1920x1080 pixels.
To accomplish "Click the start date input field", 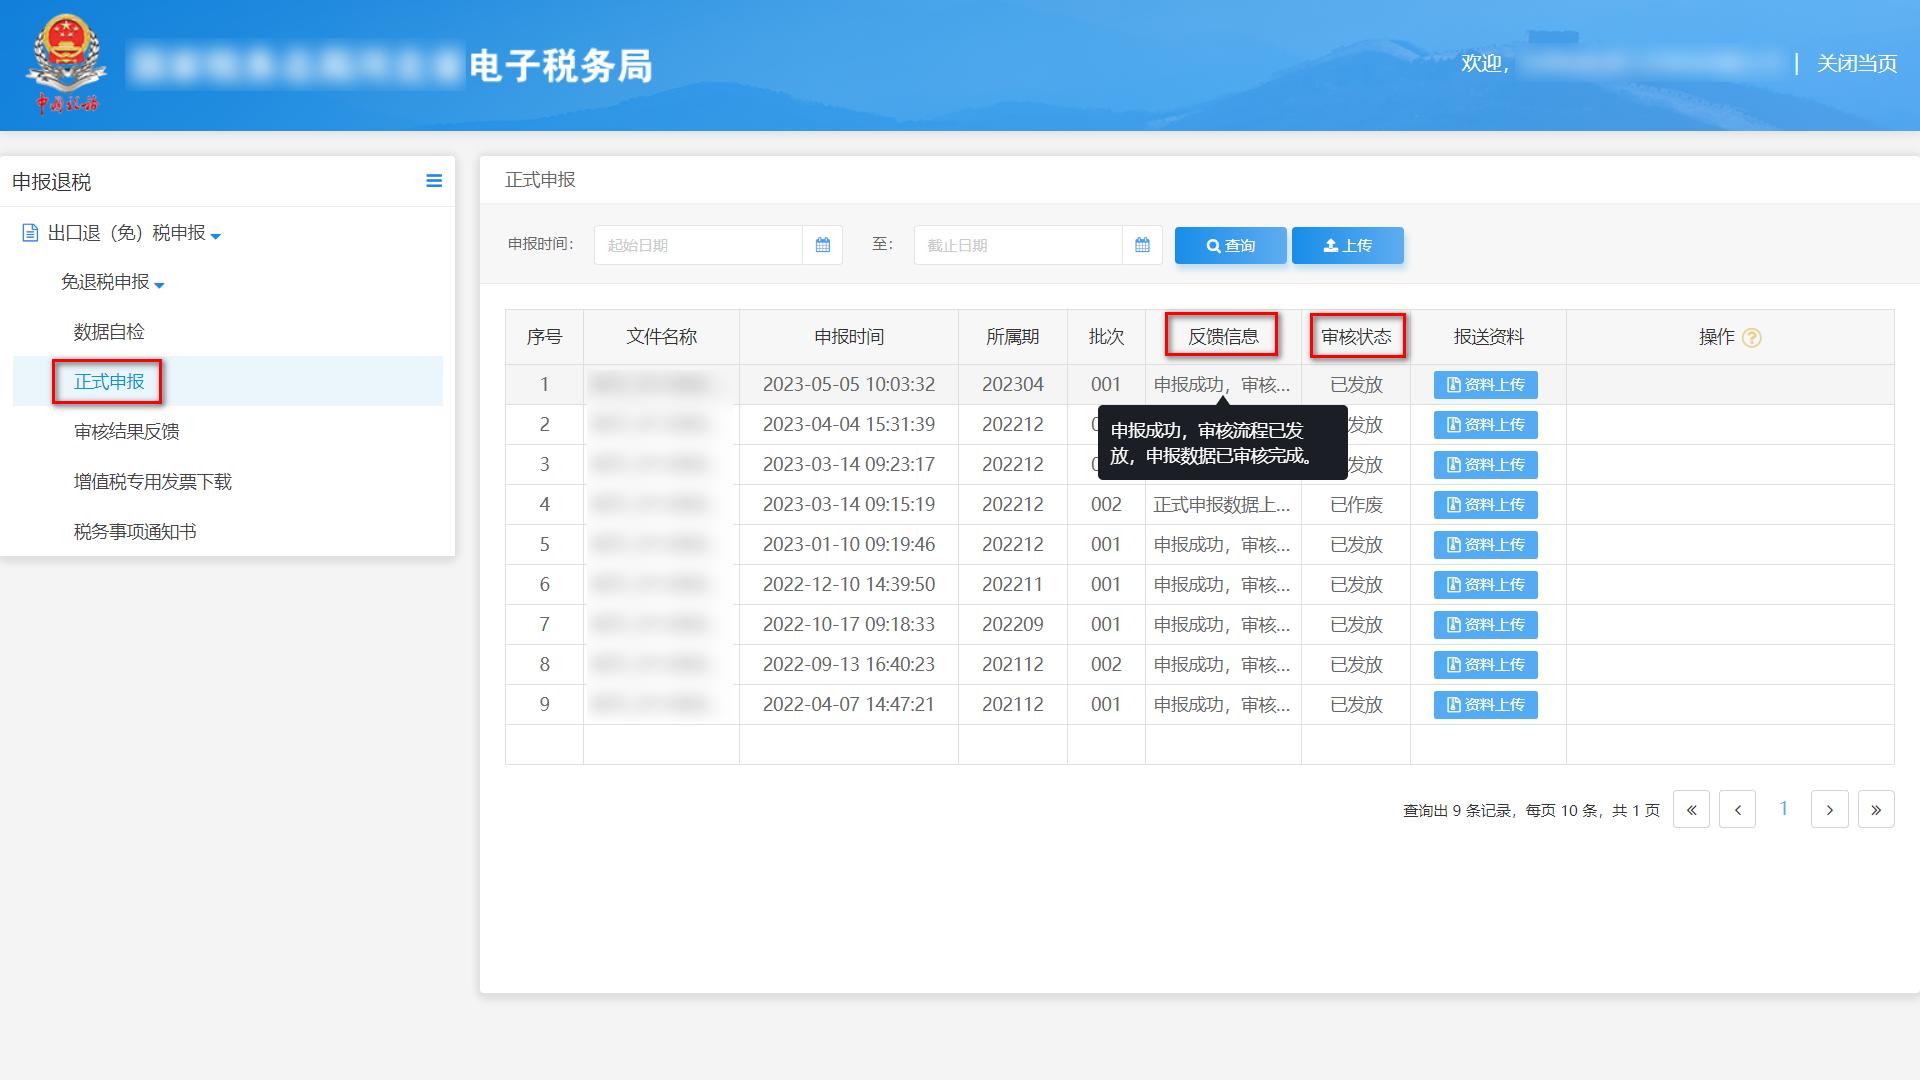I will tap(700, 245).
